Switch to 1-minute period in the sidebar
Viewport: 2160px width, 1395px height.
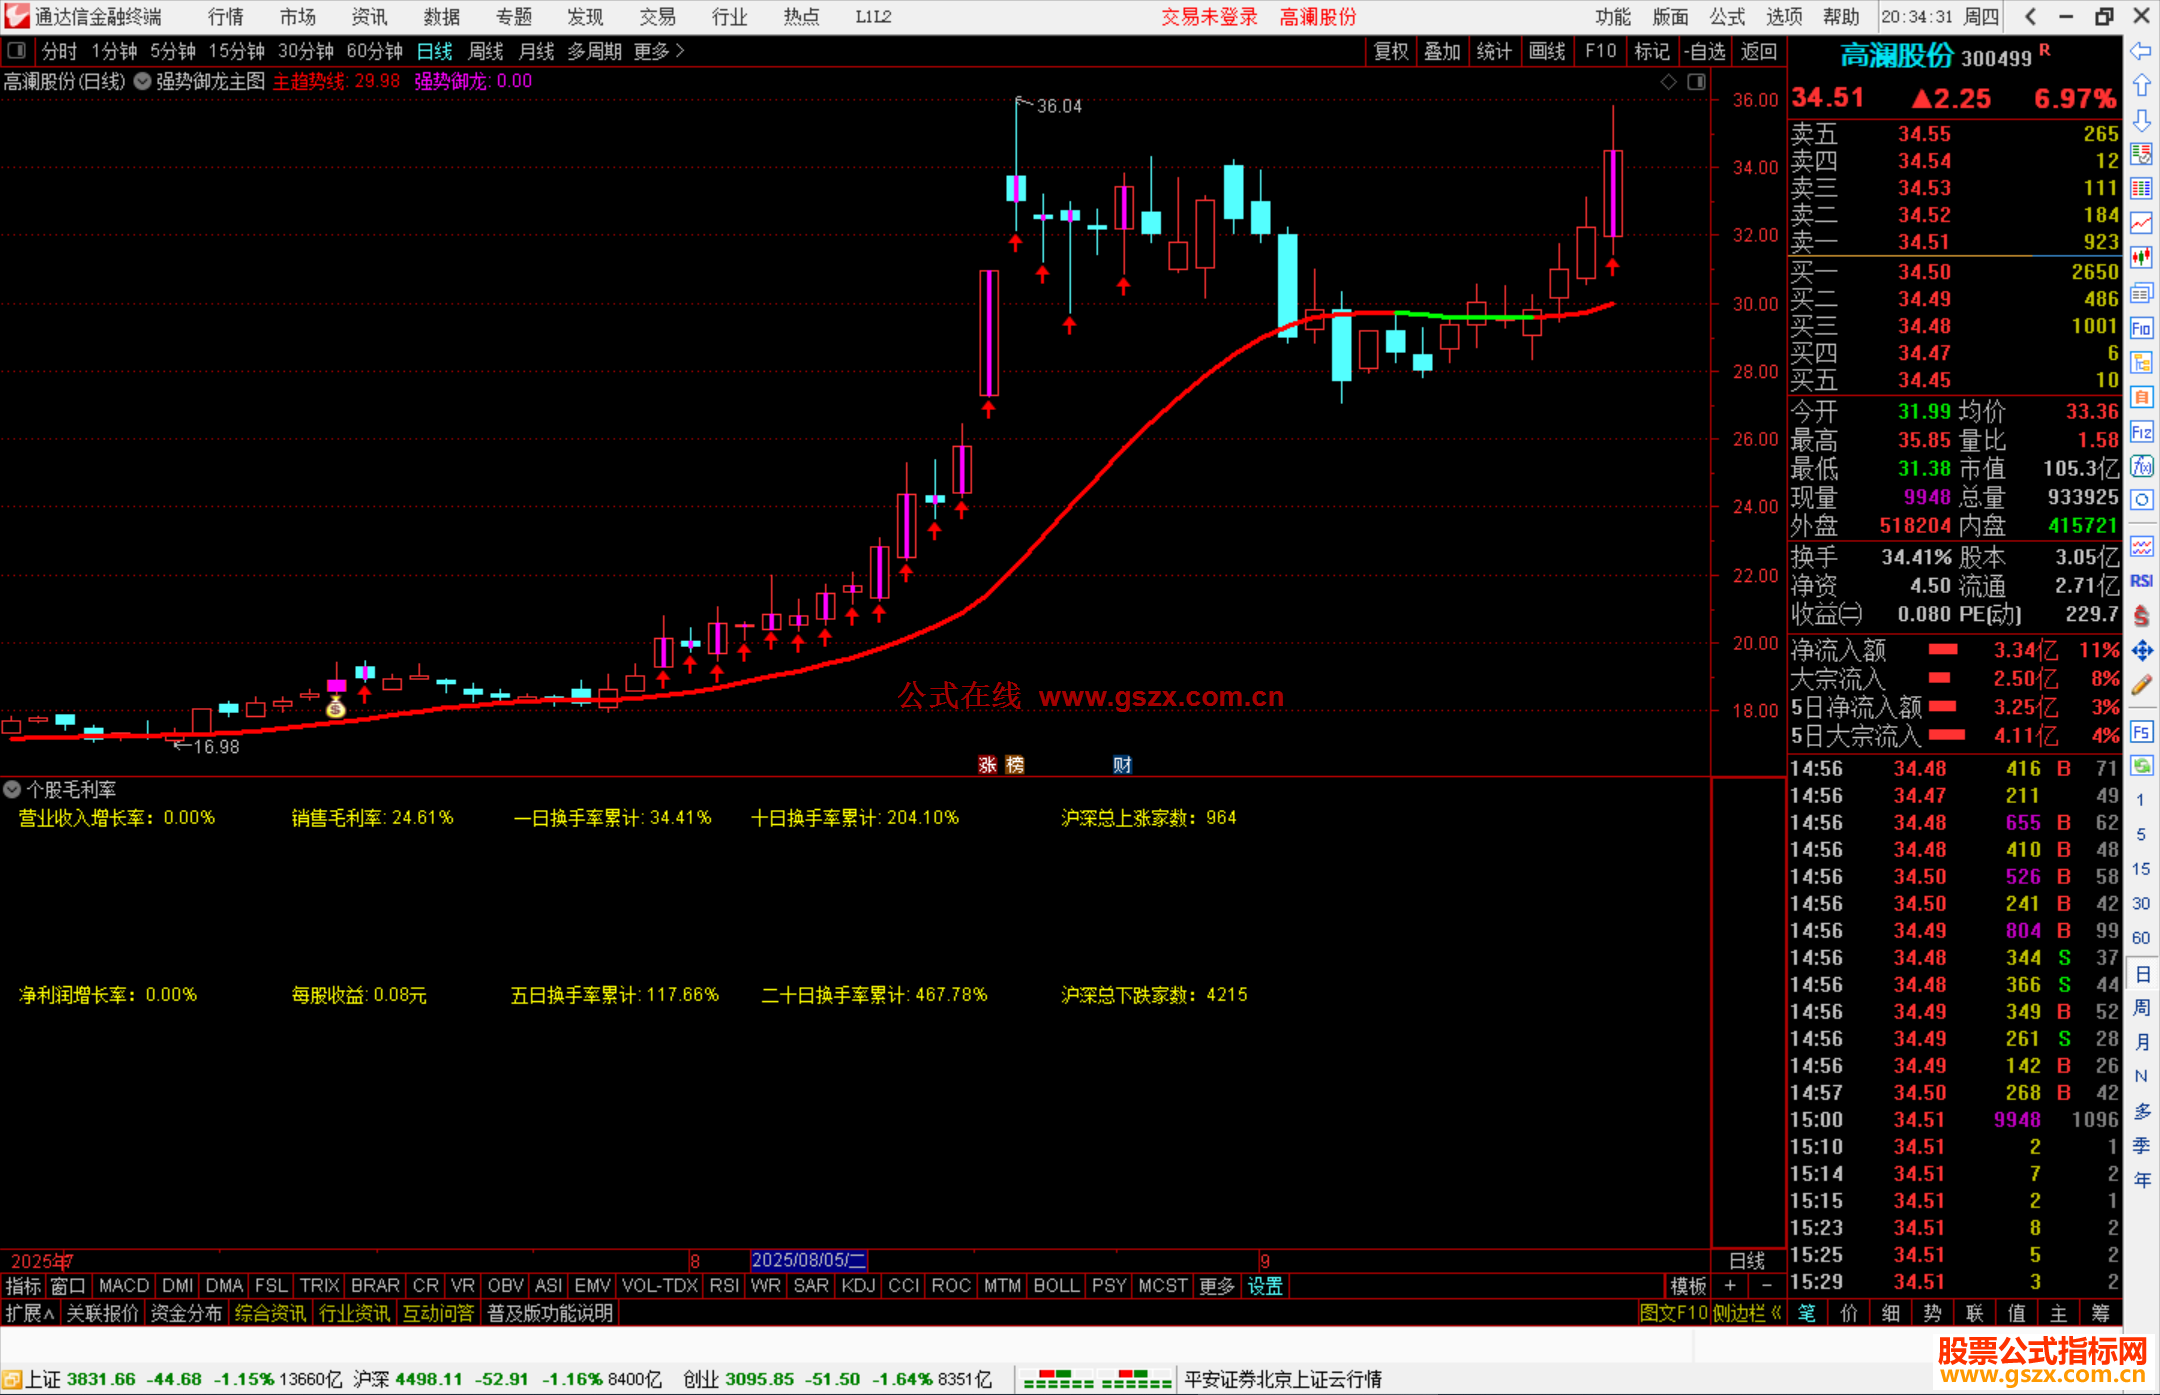(x=2140, y=800)
